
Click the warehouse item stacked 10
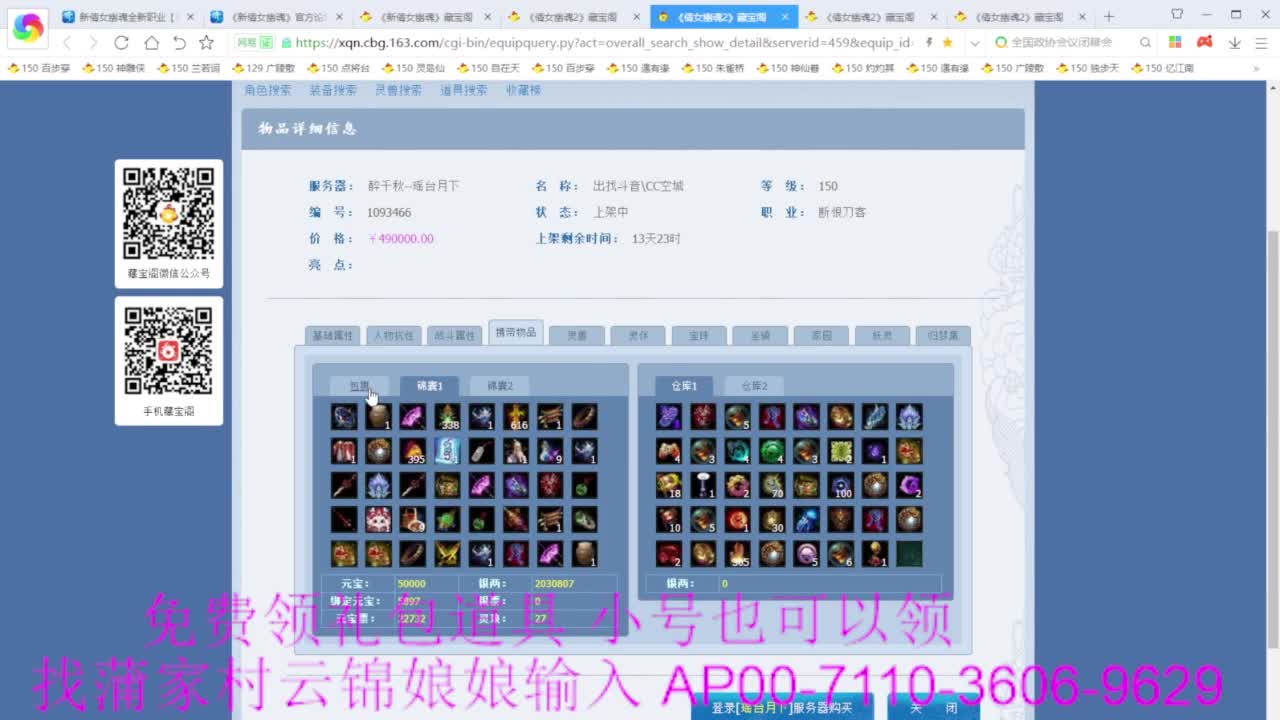tap(669, 519)
